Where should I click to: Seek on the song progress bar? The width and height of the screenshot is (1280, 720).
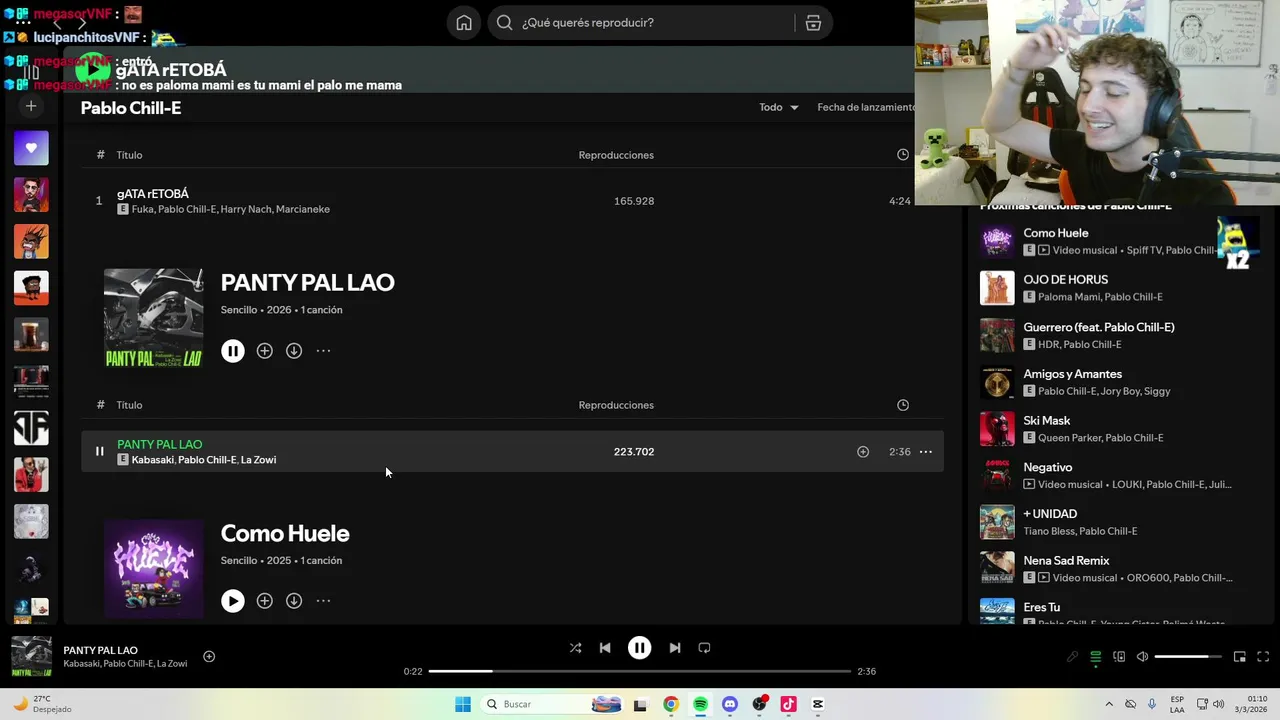tap(640, 671)
